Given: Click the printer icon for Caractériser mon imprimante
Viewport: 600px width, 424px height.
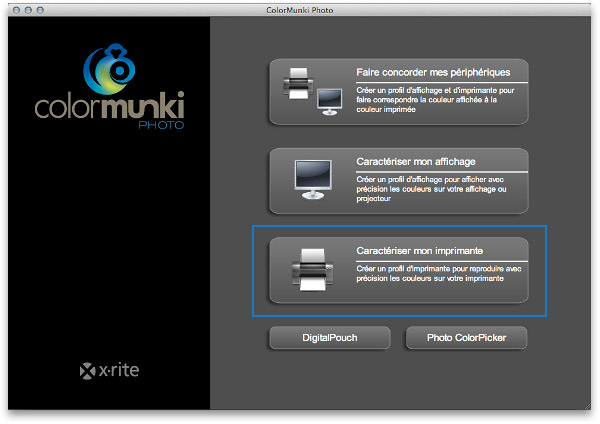Looking at the screenshot, I should [313, 269].
